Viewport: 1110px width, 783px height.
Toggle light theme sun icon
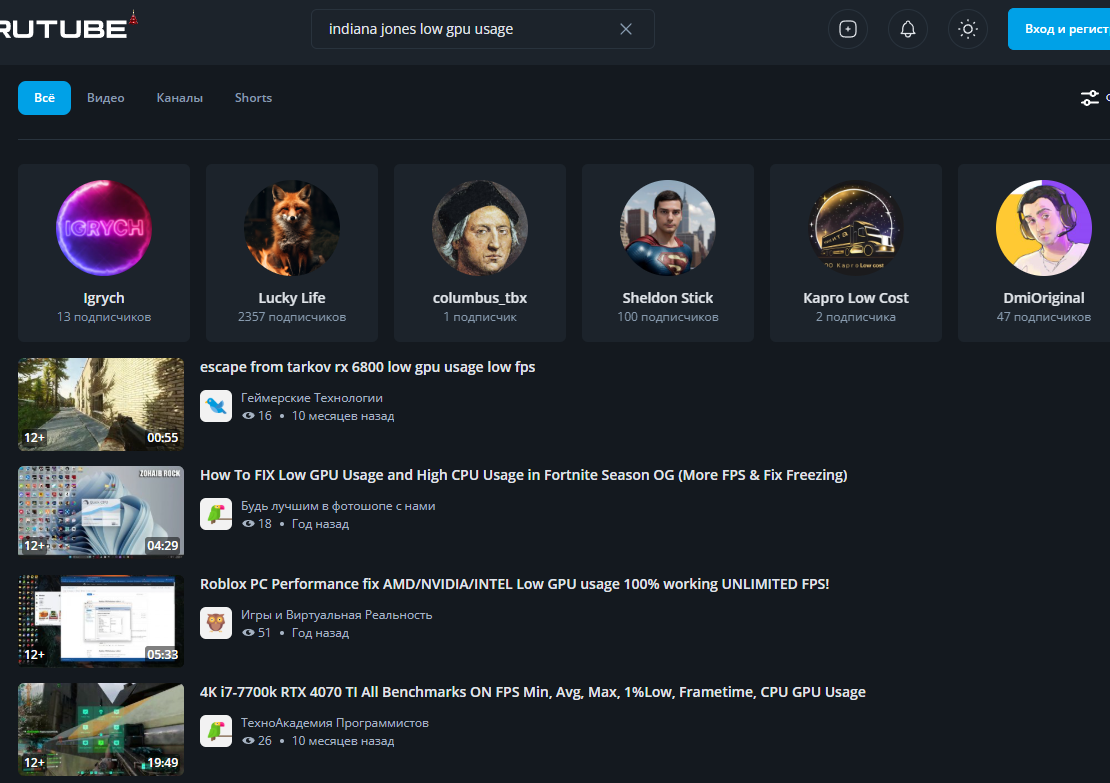(x=968, y=29)
